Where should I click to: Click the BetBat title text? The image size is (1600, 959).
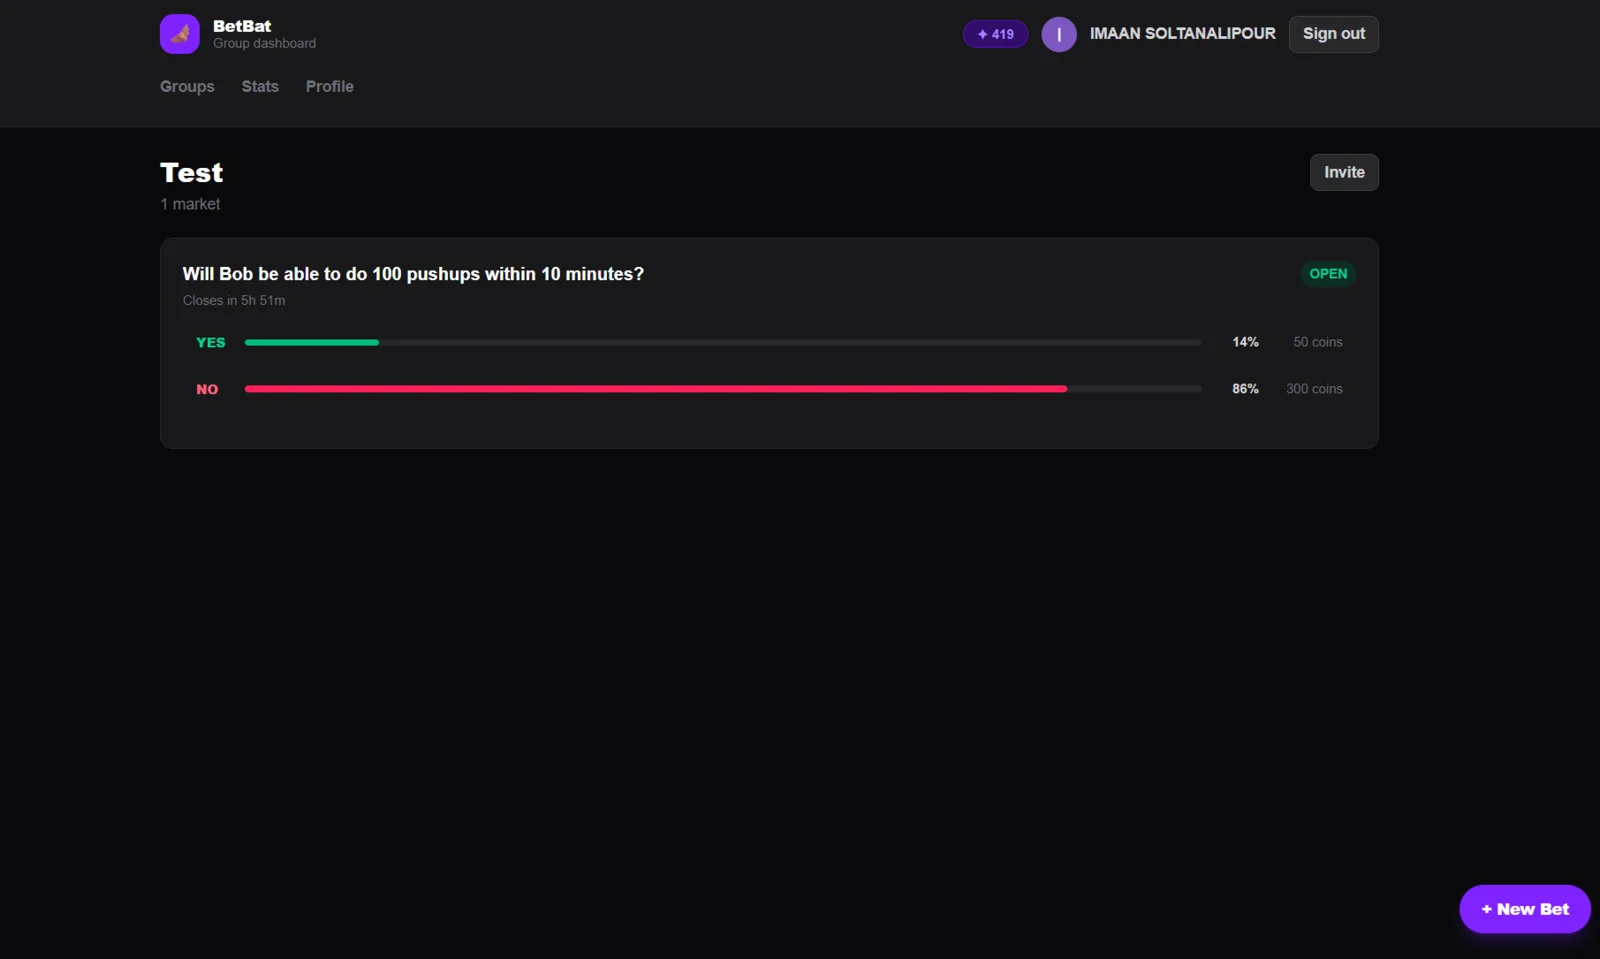tap(242, 26)
